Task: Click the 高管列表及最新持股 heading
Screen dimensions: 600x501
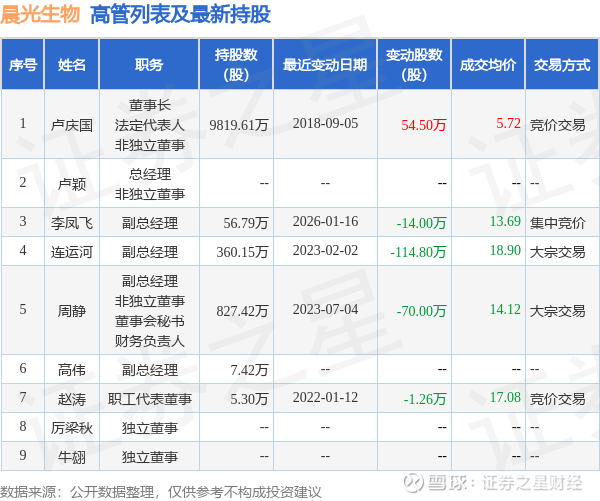Action: [x=180, y=15]
